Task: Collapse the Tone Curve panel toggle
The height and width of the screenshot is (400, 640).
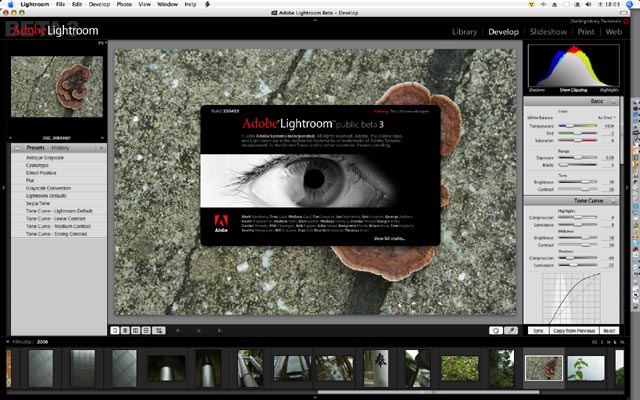Action: [x=613, y=200]
